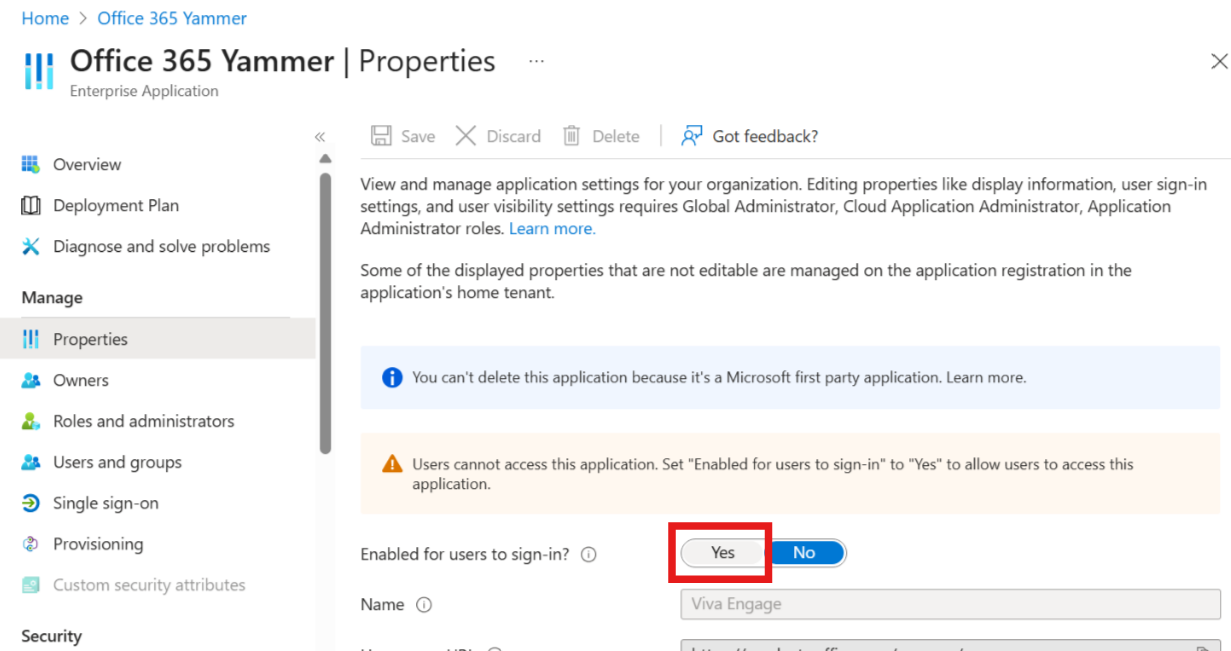This screenshot has width=1231, height=651.
Task: Click Delete button label
Action: coord(616,136)
